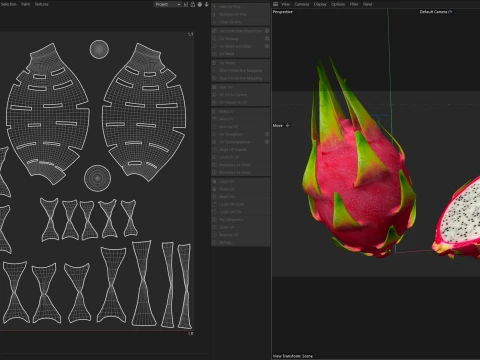
Task: Open the Paint menu in UV editor
Action: (26, 4)
